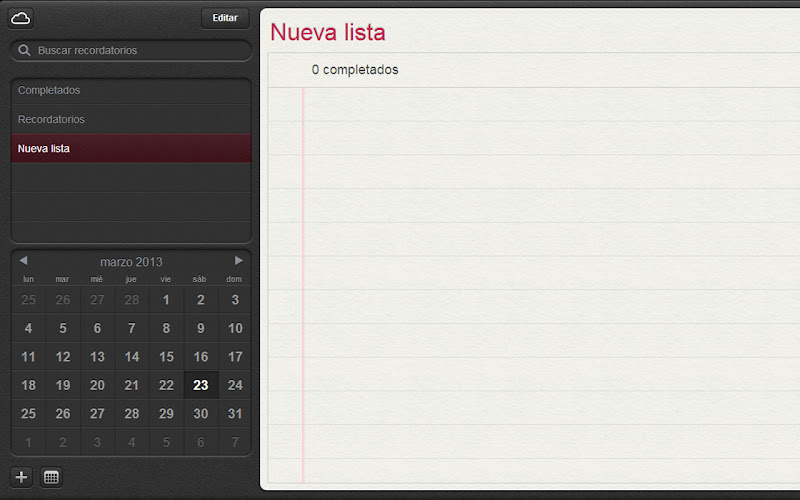The width and height of the screenshot is (800, 500).
Task: Go to next month with right arrow
Action: (238, 261)
